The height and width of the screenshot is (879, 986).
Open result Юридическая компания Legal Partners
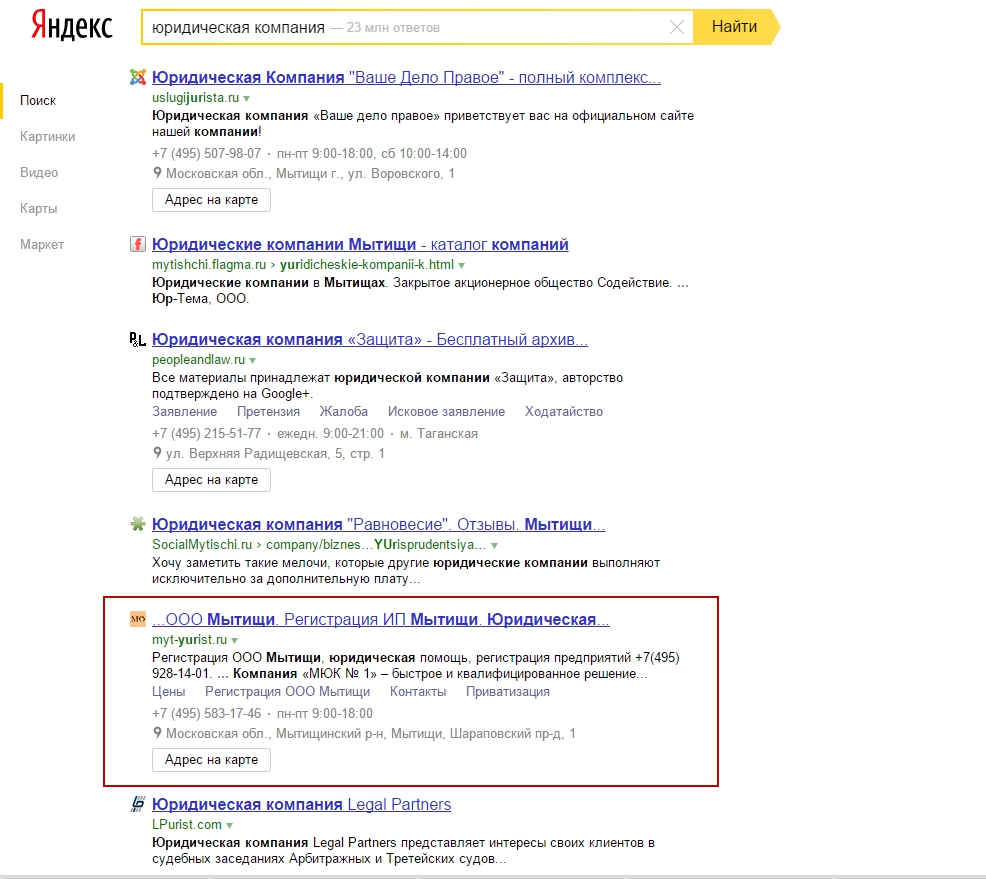point(302,804)
